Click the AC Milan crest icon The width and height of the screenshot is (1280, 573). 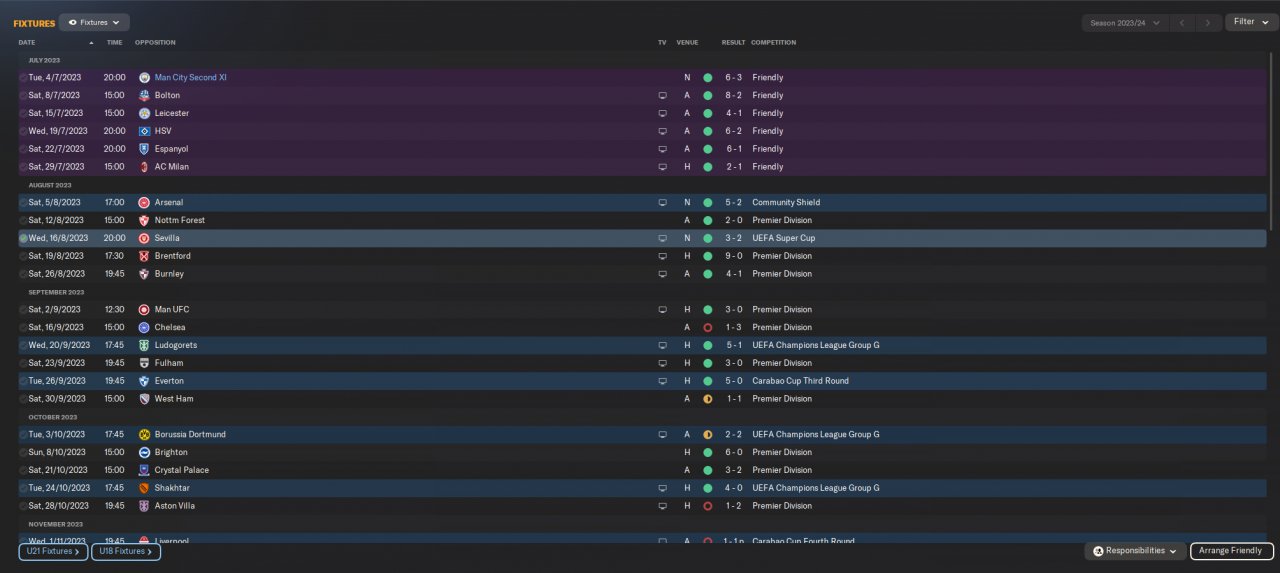tap(144, 167)
